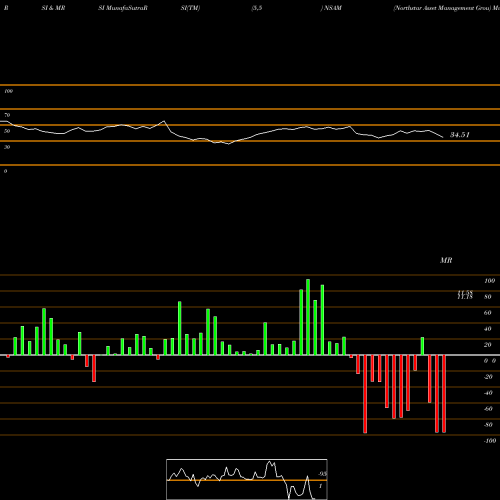
Task: Click the NSAM ticker text in header
Action: tap(333, 8)
